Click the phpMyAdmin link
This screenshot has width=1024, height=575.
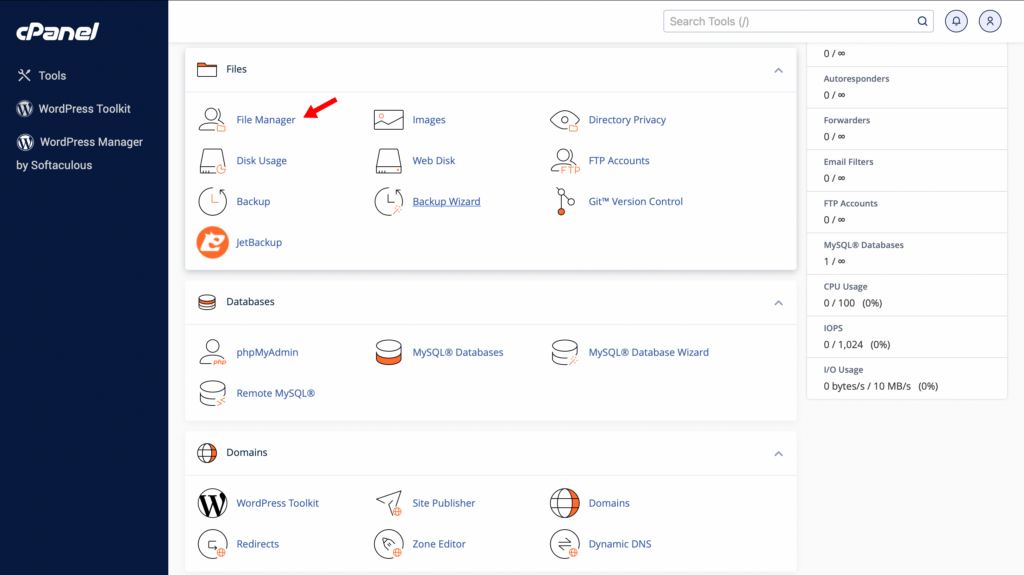click(x=267, y=352)
